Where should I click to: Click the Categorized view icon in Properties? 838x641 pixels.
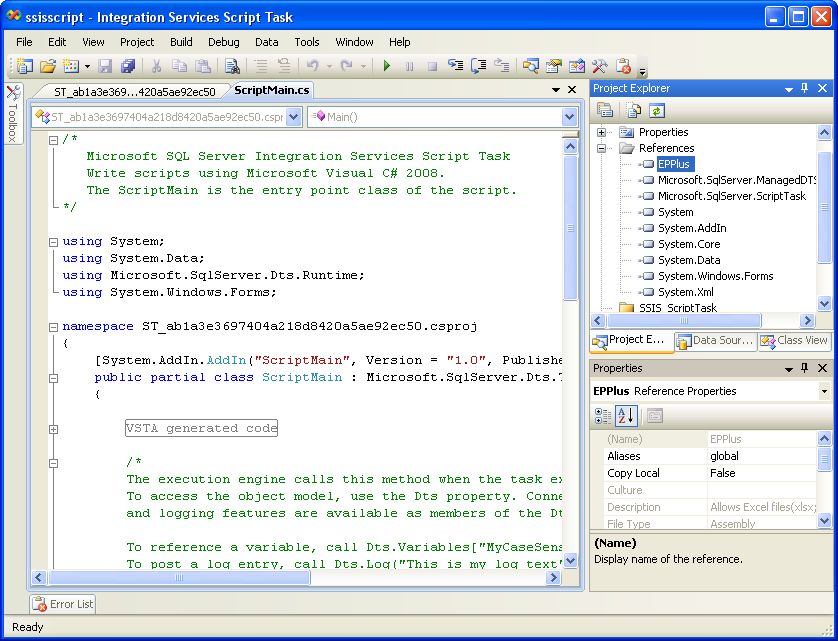[604, 416]
